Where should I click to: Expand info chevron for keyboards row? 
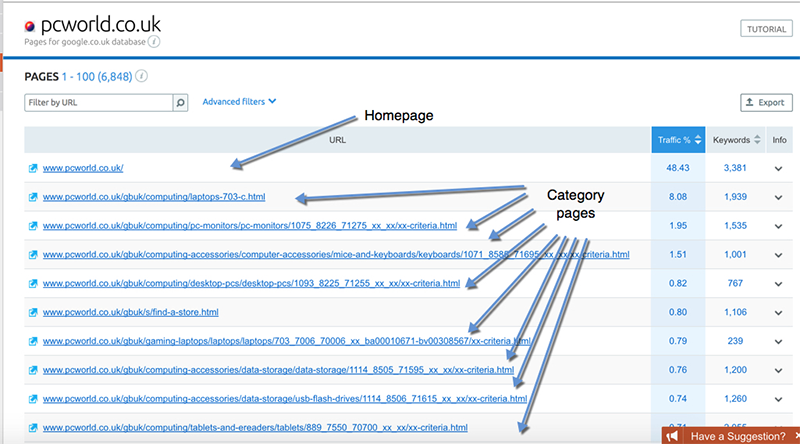coord(778,255)
